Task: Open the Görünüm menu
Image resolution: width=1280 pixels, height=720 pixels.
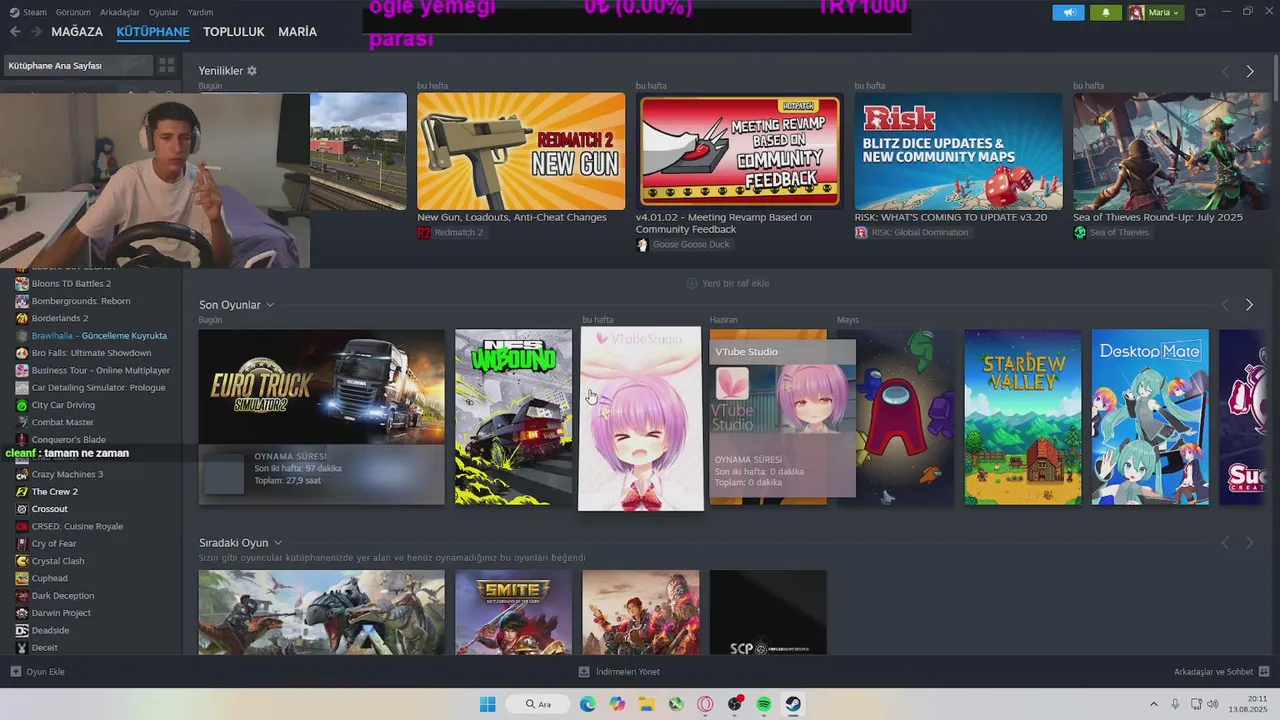Action: coord(73,12)
